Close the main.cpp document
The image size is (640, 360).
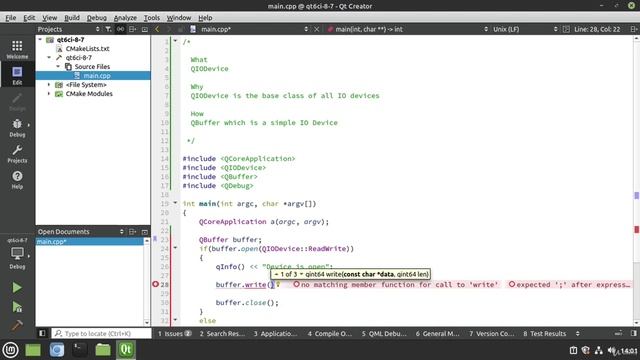316,29
